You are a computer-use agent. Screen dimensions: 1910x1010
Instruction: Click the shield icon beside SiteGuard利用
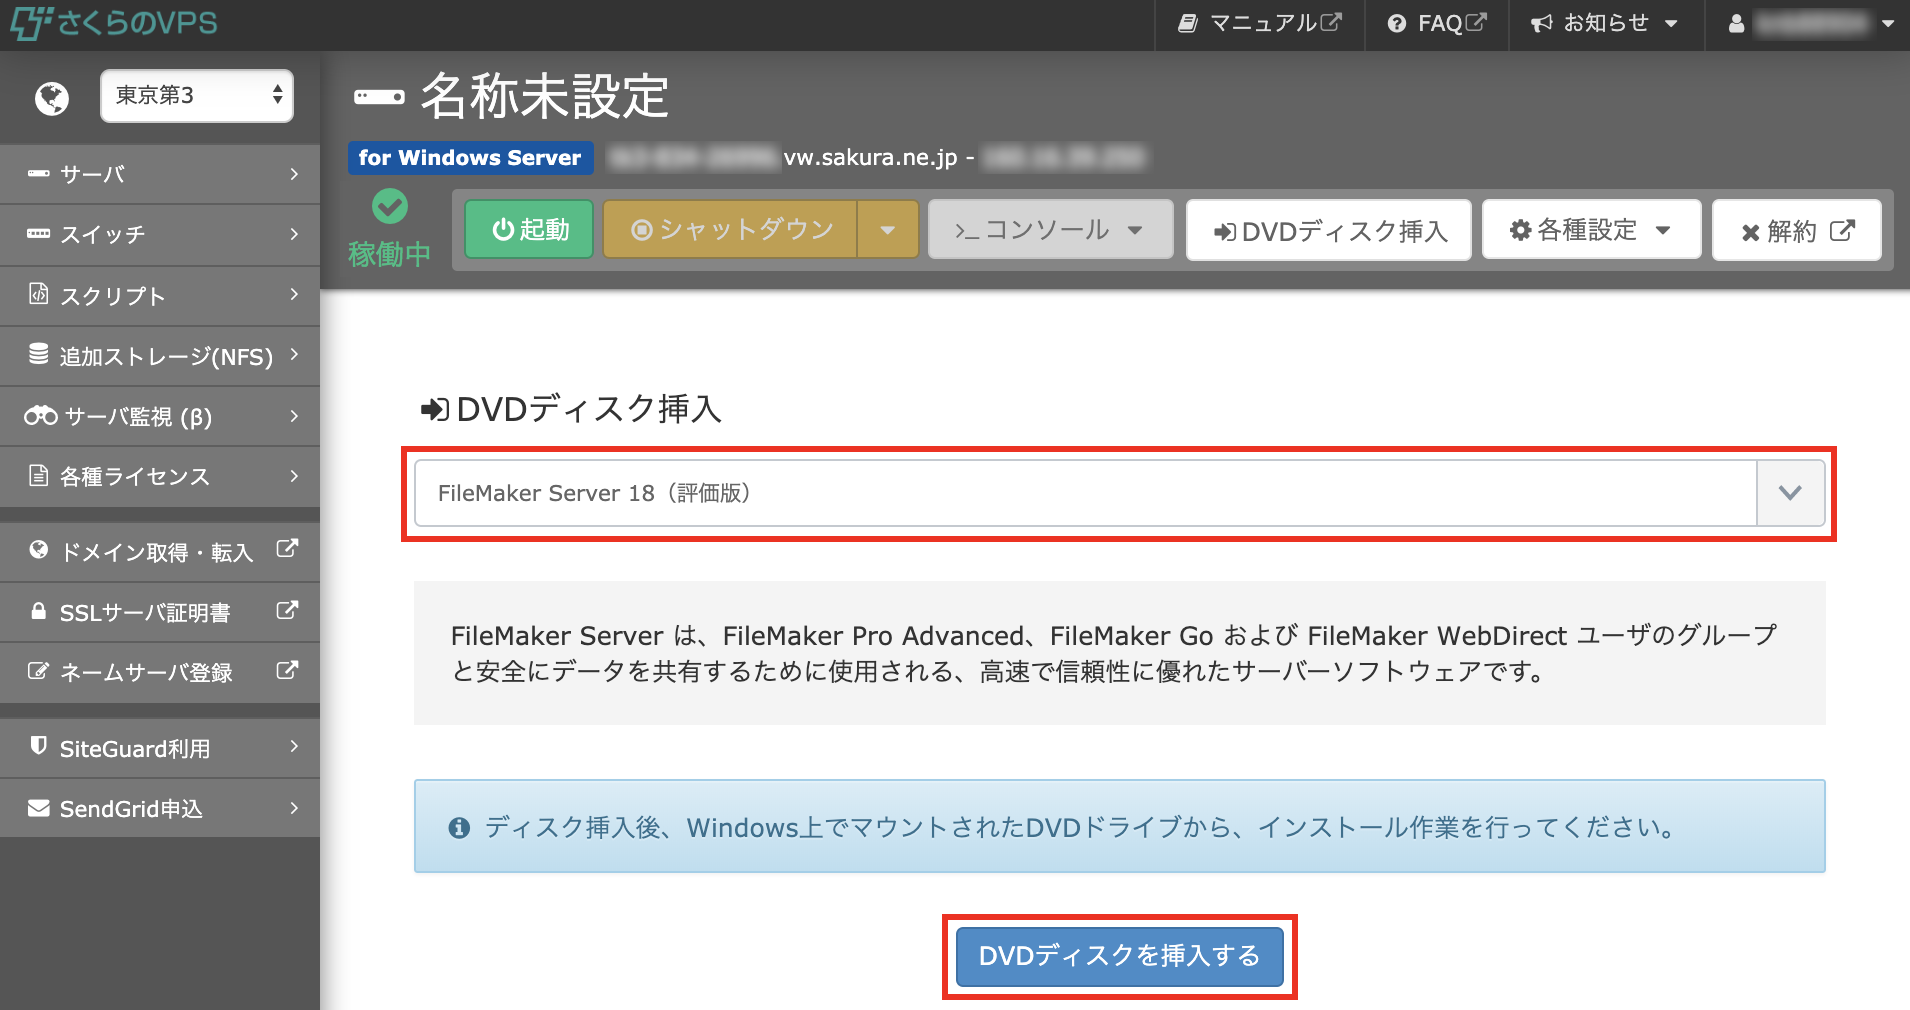coord(39,746)
